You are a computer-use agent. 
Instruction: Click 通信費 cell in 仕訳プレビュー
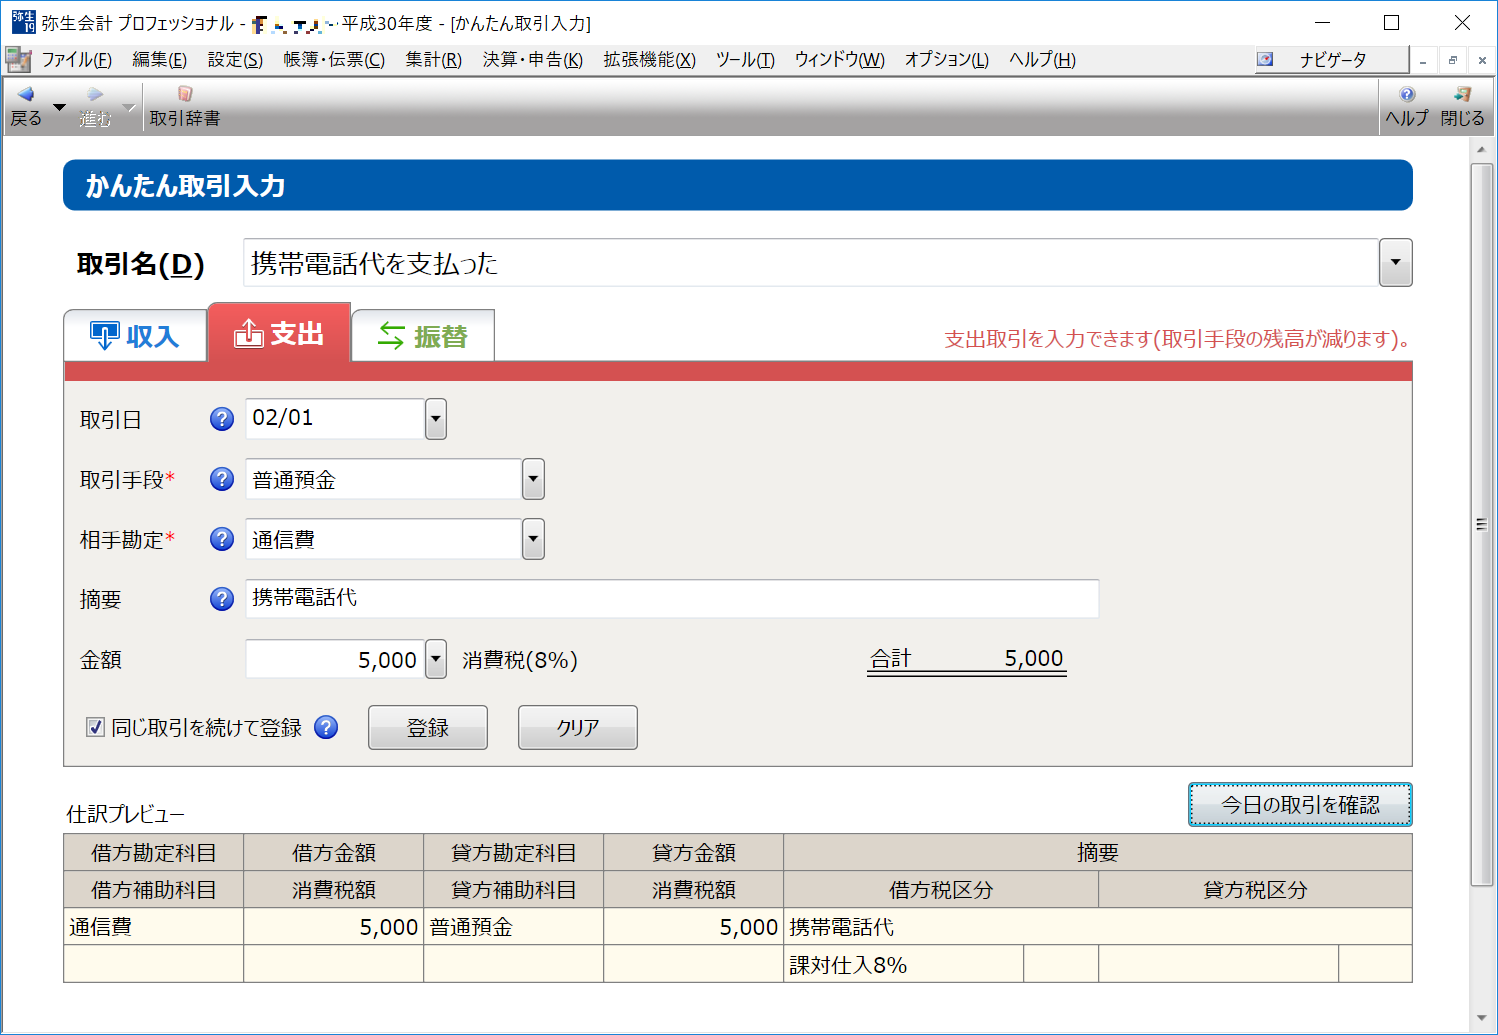(x=153, y=927)
